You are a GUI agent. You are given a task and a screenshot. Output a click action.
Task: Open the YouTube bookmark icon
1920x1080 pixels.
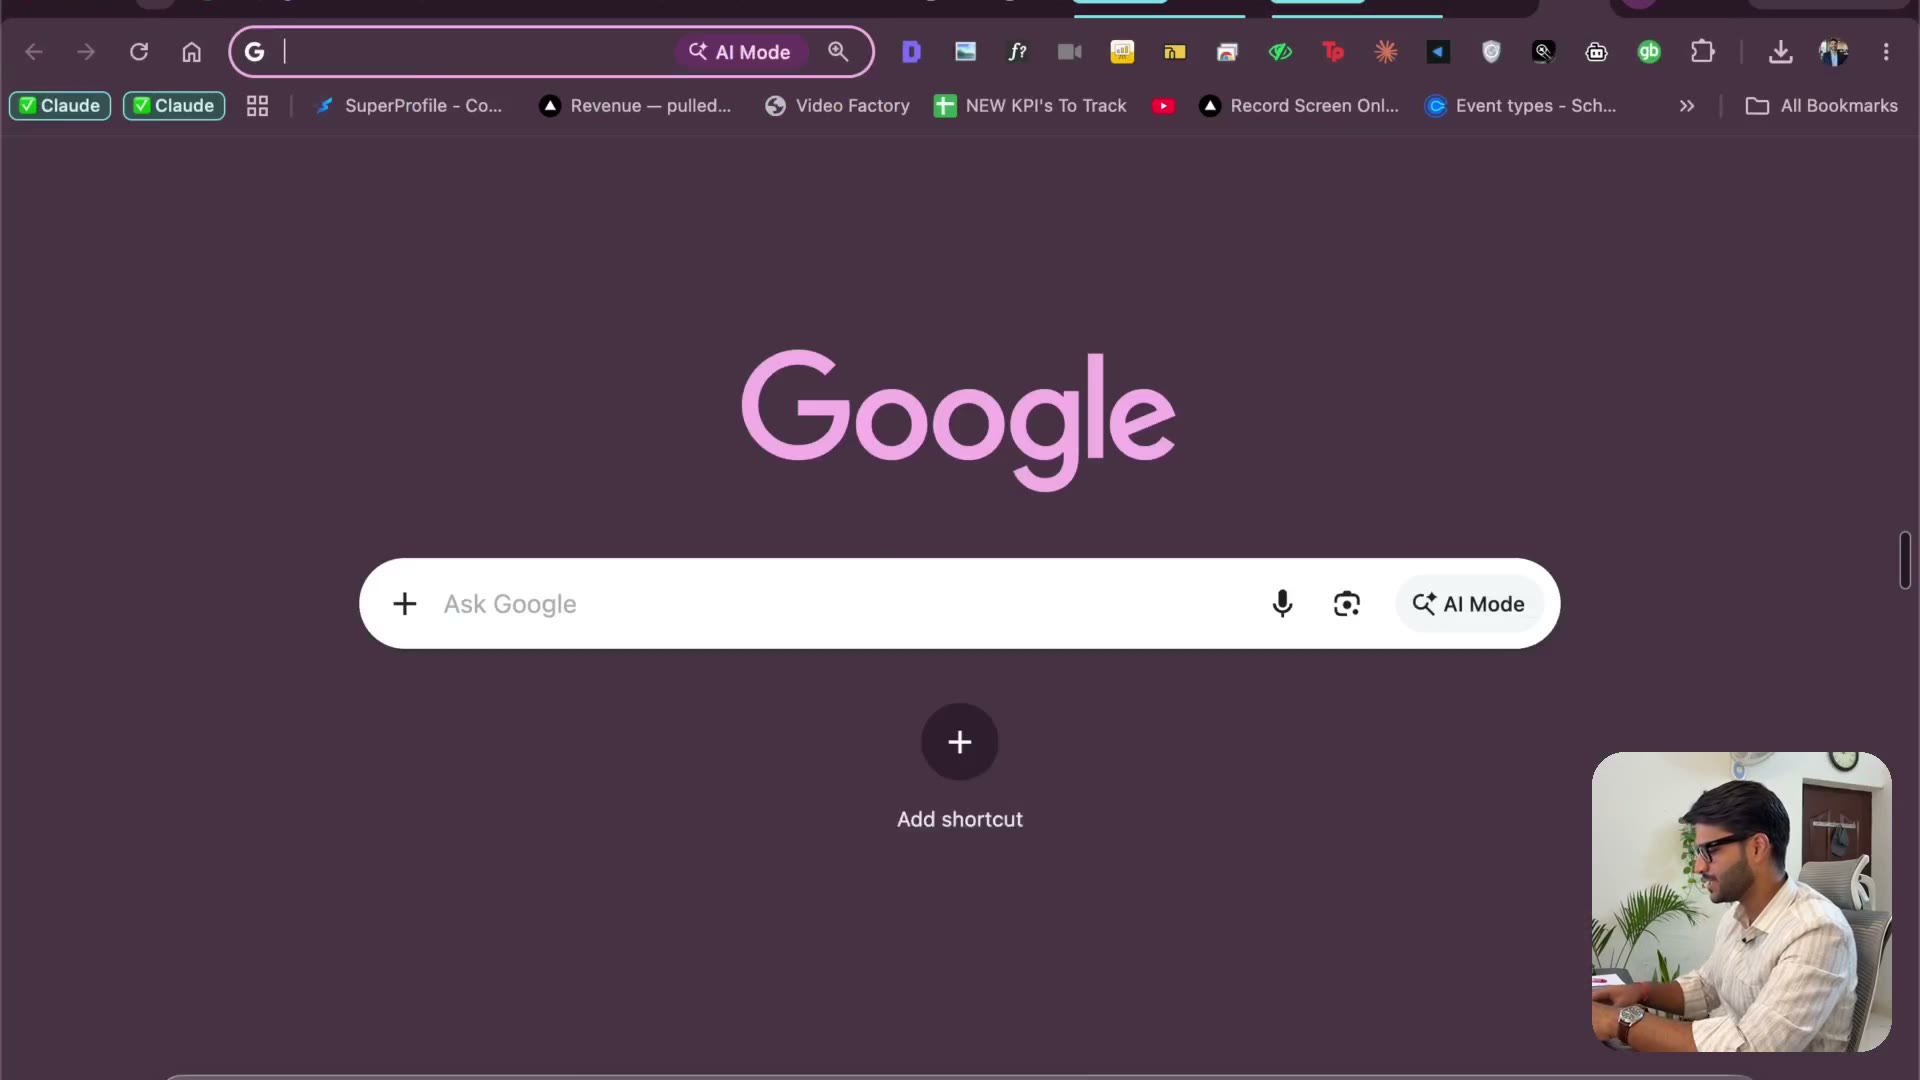pos(1163,106)
